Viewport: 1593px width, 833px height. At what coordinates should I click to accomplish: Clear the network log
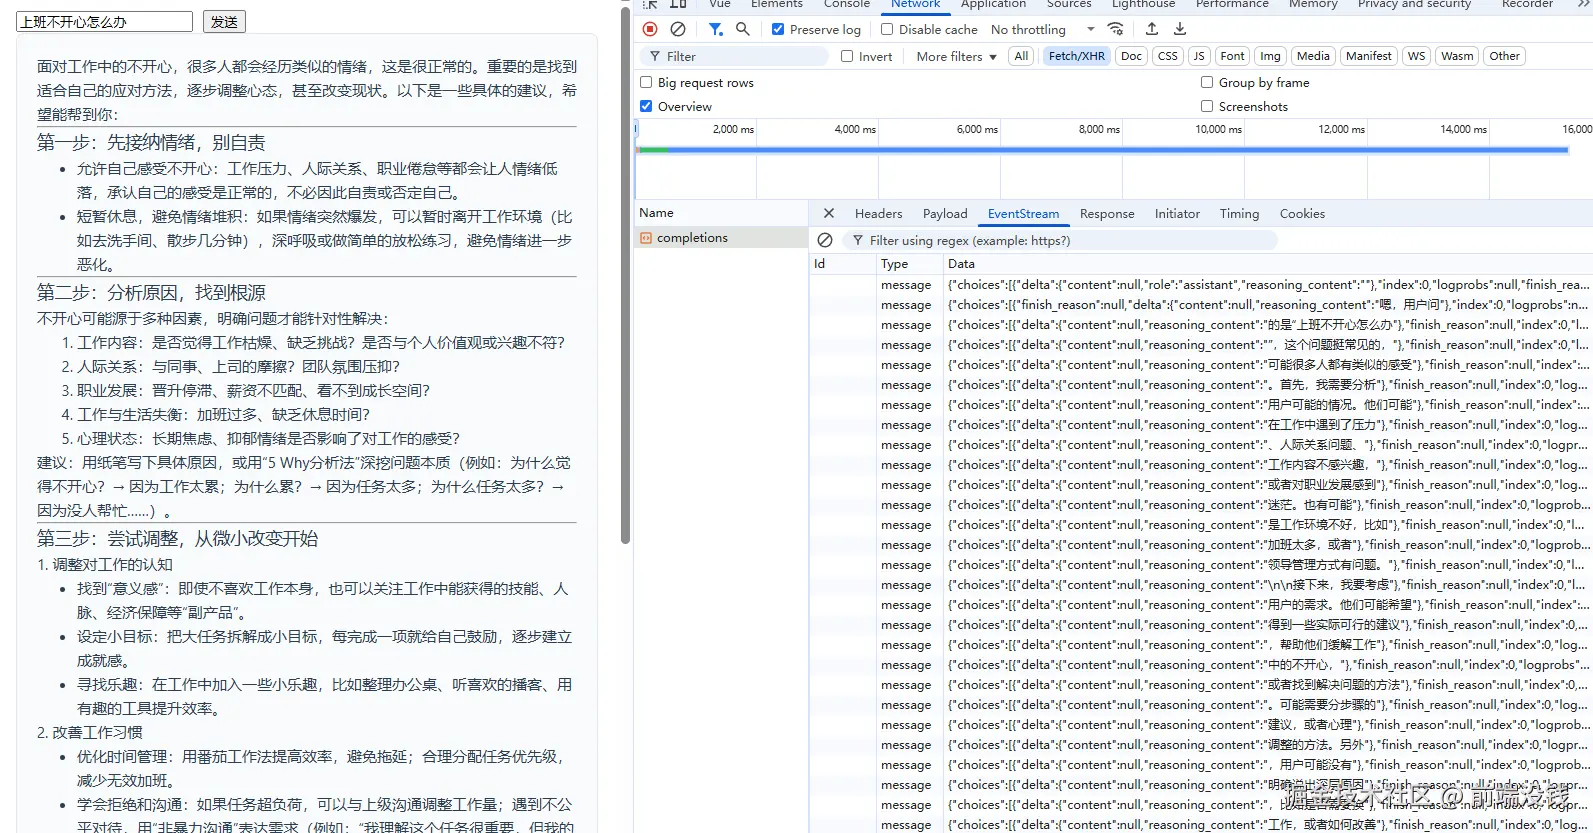click(678, 29)
